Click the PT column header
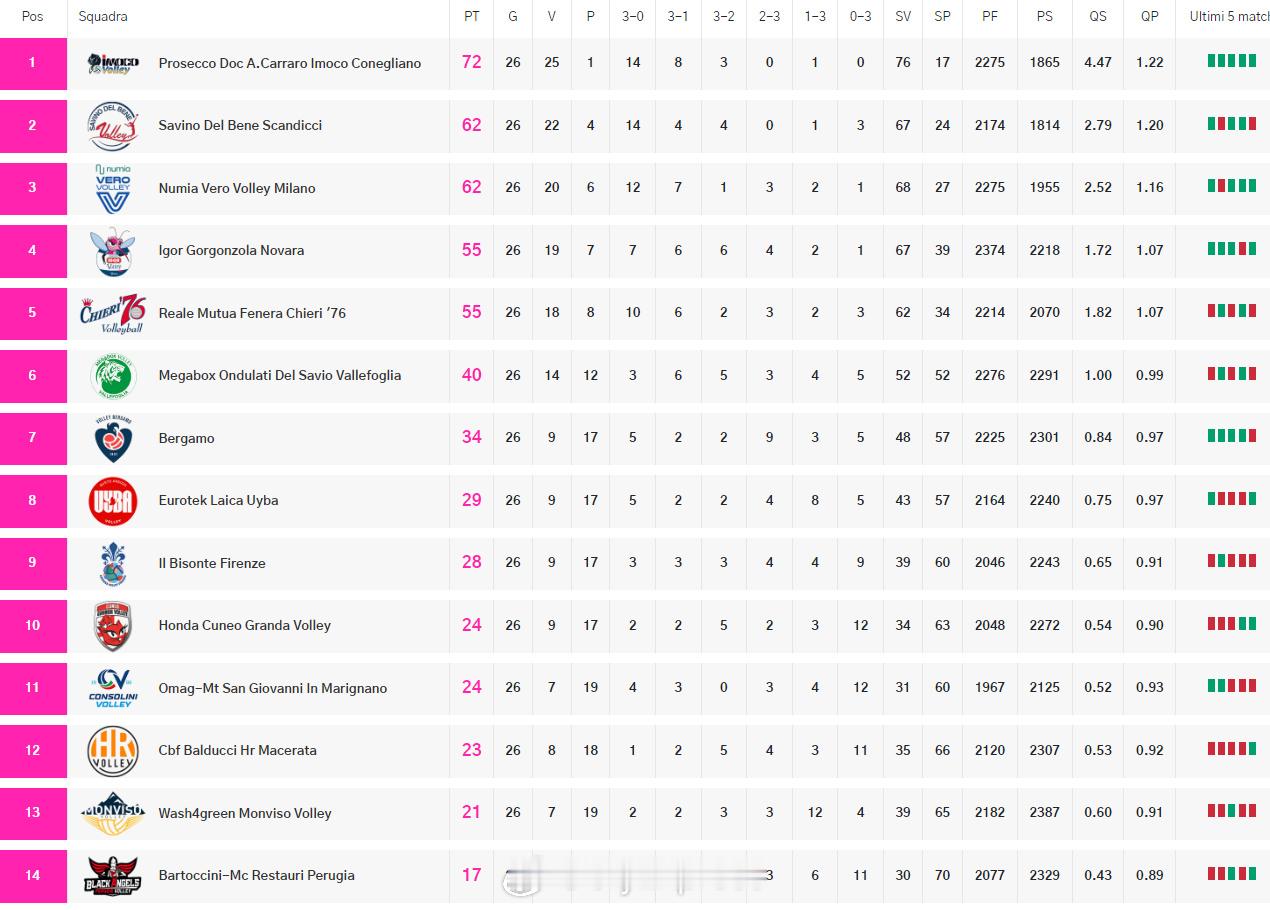 click(x=472, y=16)
